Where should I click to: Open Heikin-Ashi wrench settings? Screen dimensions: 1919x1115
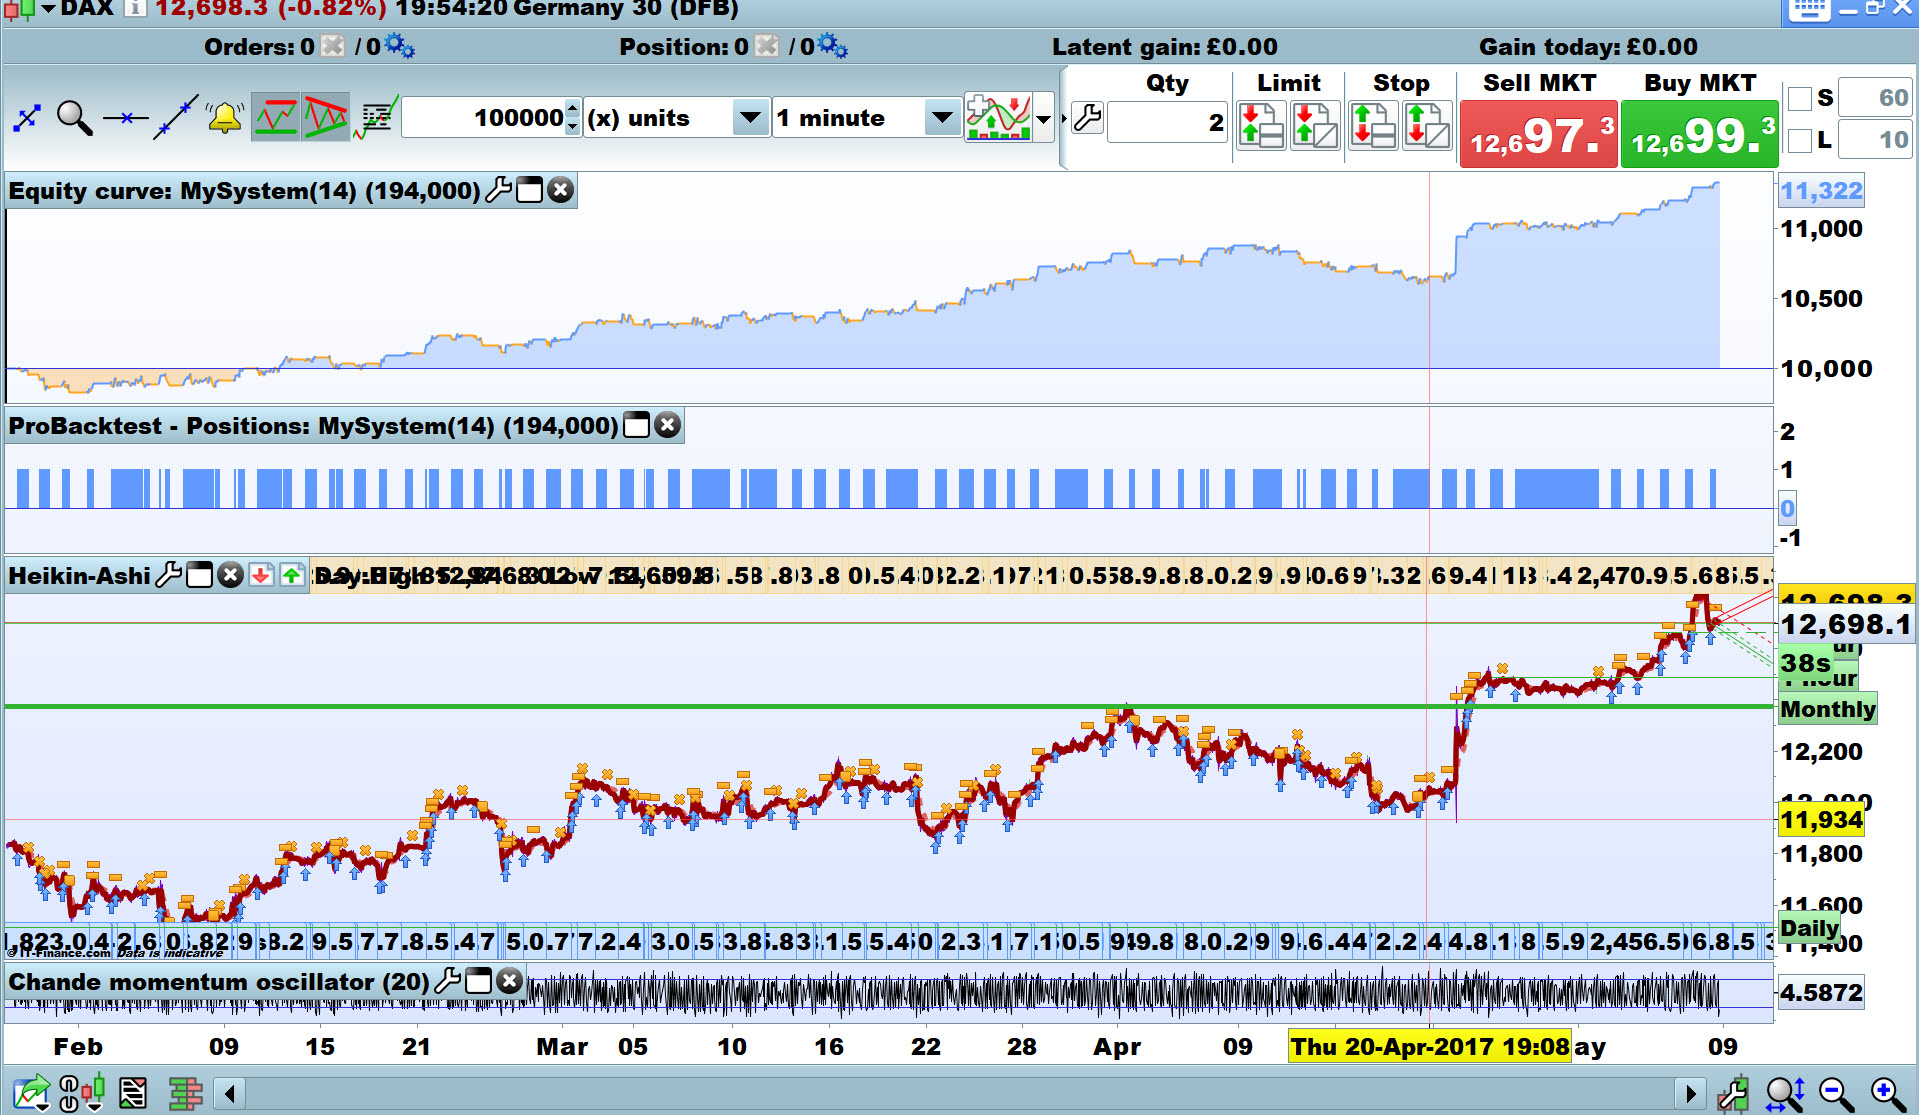tap(169, 575)
